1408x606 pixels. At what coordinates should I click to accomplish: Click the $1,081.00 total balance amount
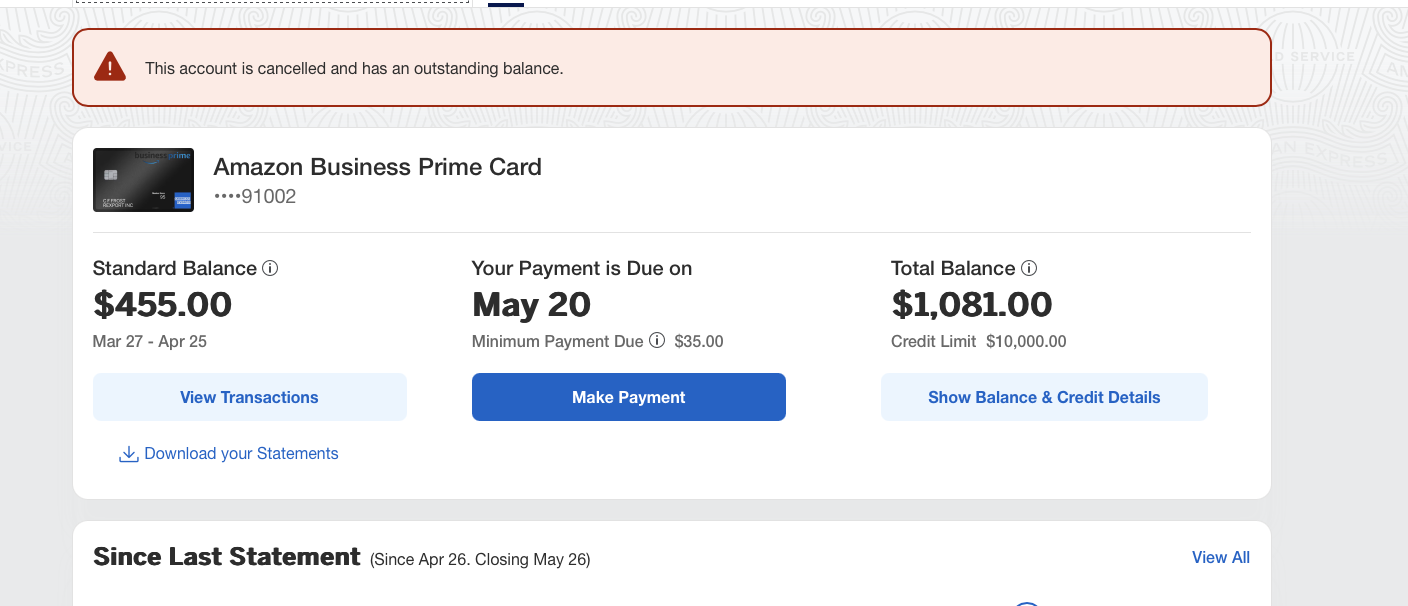[971, 305]
